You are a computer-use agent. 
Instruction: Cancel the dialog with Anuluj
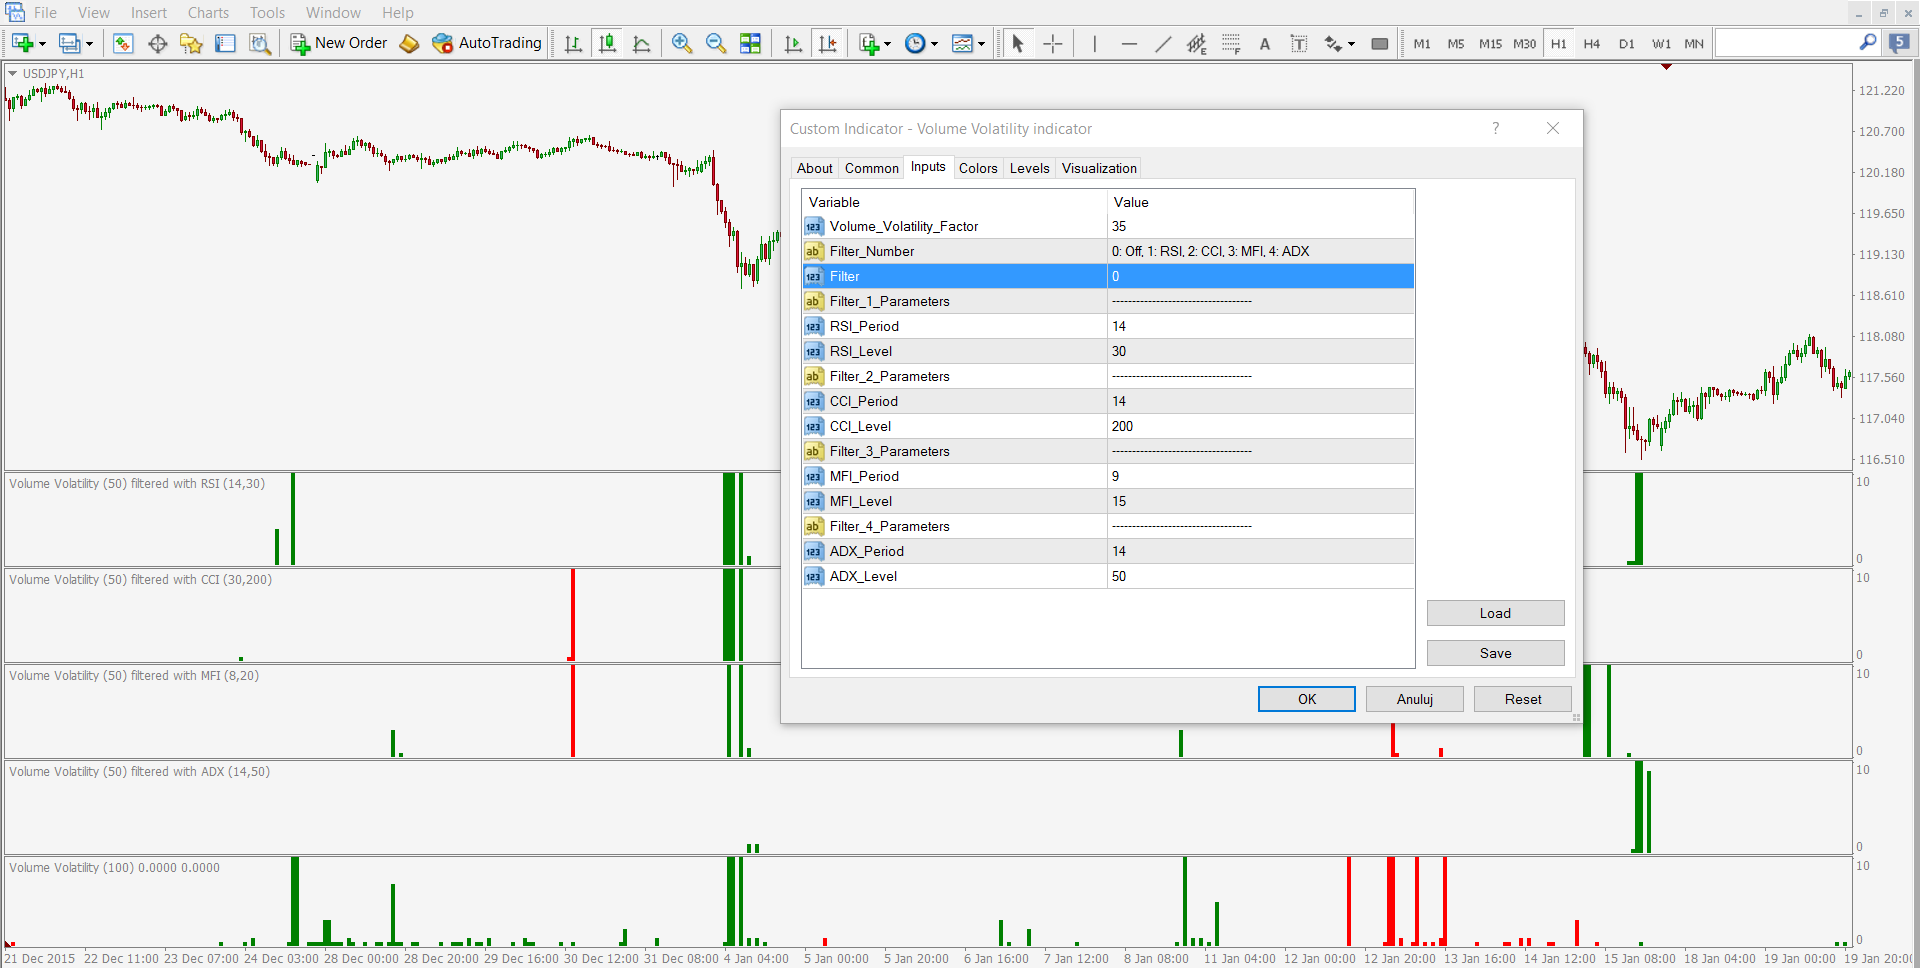click(1415, 699)
